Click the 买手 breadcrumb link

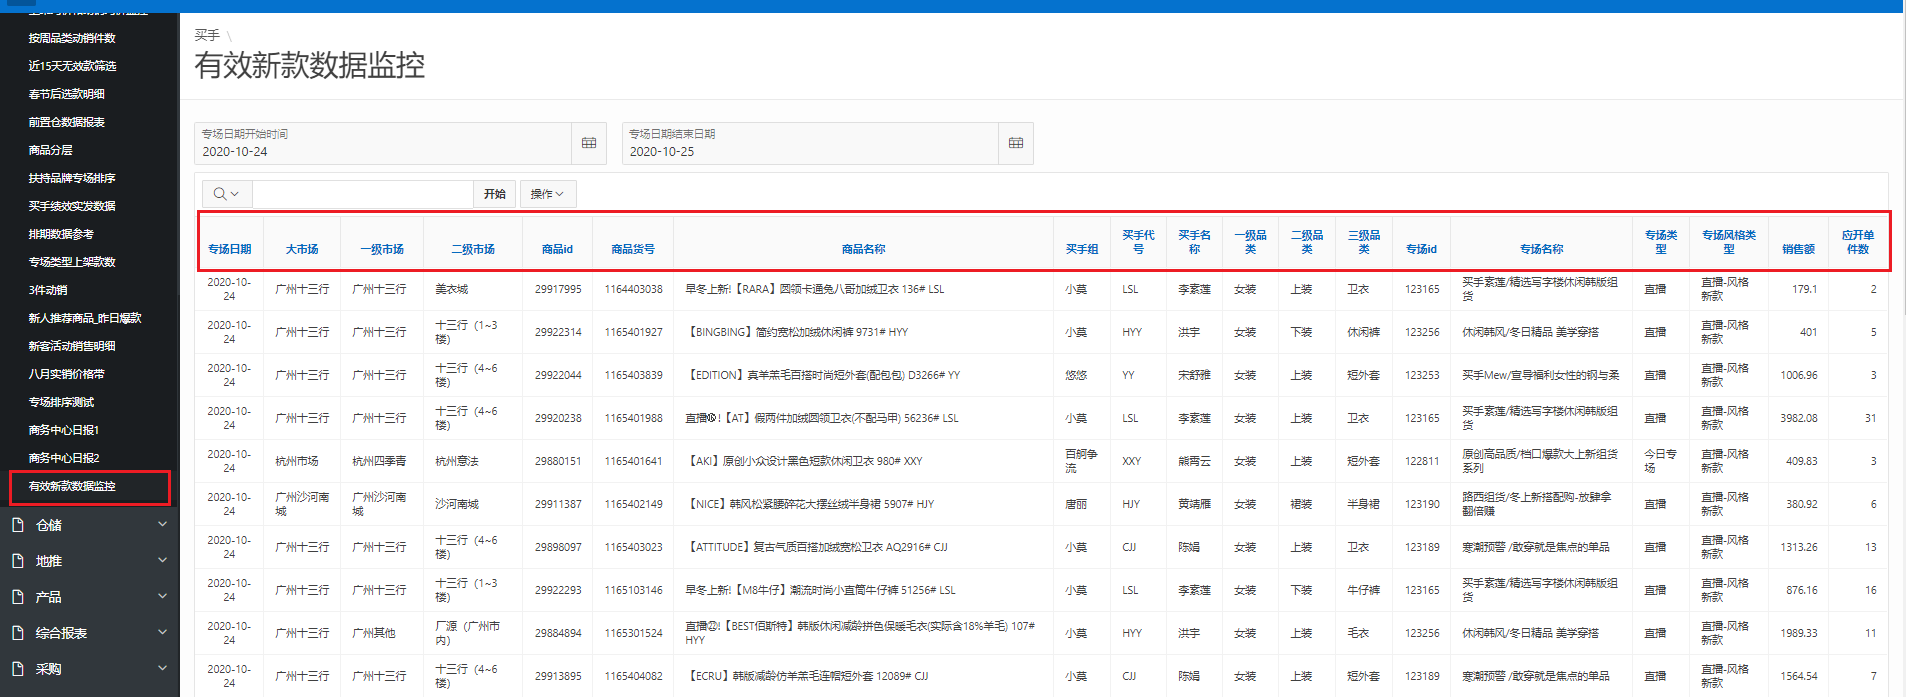click(x=207, y=35)
